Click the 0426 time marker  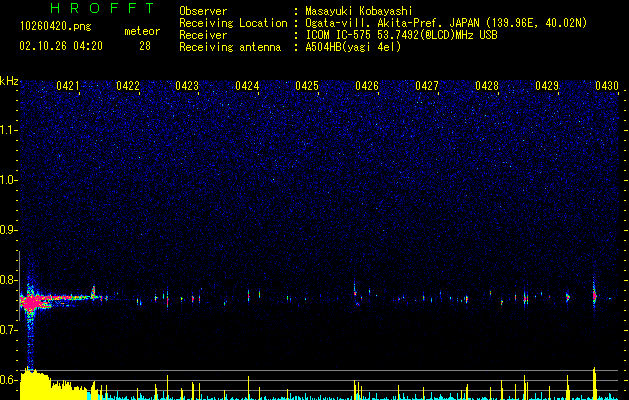coord(367,85)
